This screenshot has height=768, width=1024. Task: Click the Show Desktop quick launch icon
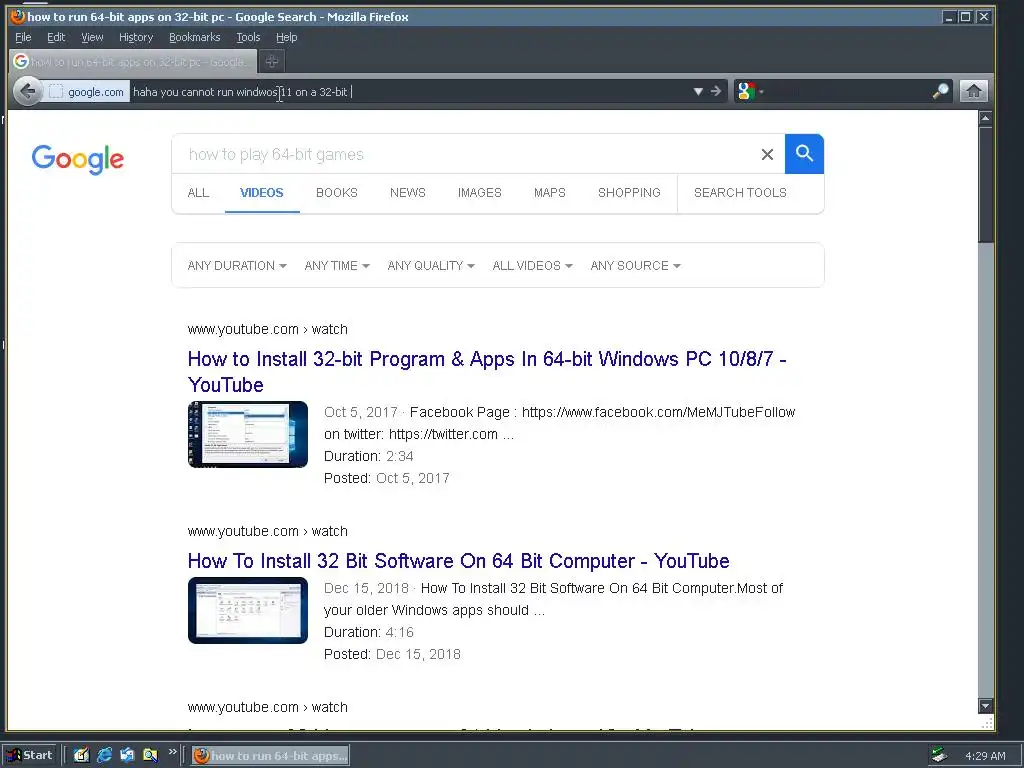click(81, 756)
